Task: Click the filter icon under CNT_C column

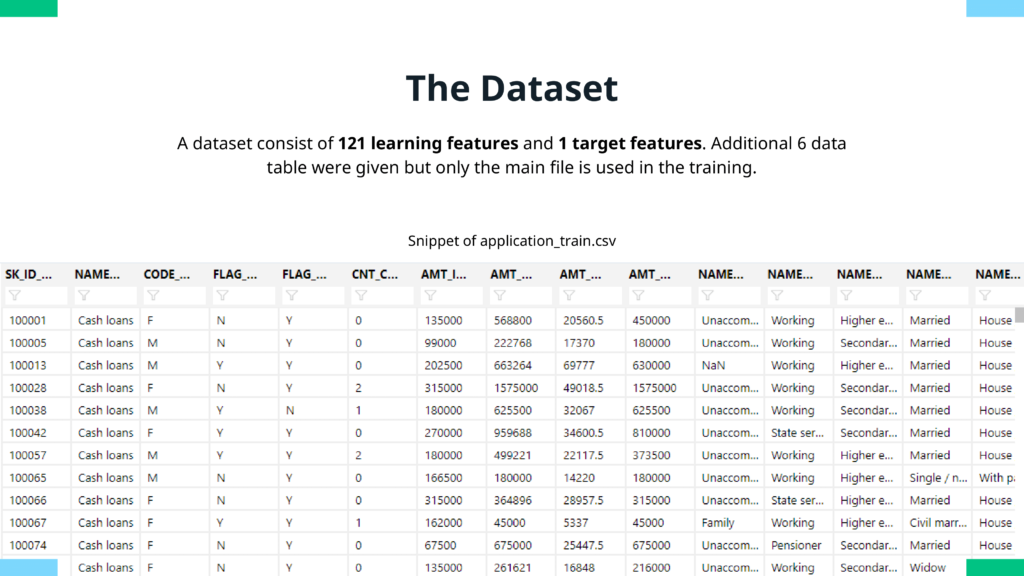Action: pyautogui.click(x=362, y=296)
